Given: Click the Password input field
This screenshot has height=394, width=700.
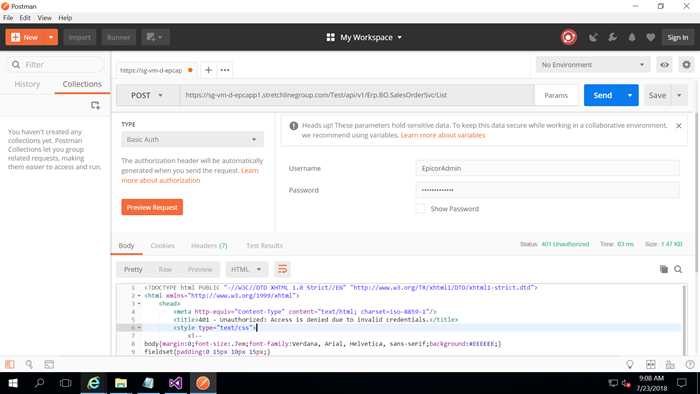Looking at the screenshot, I should click(547, 190).
